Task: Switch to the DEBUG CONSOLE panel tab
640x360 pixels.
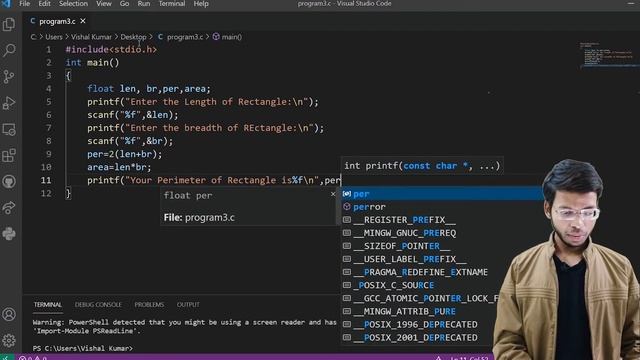Action: point(98,305)
